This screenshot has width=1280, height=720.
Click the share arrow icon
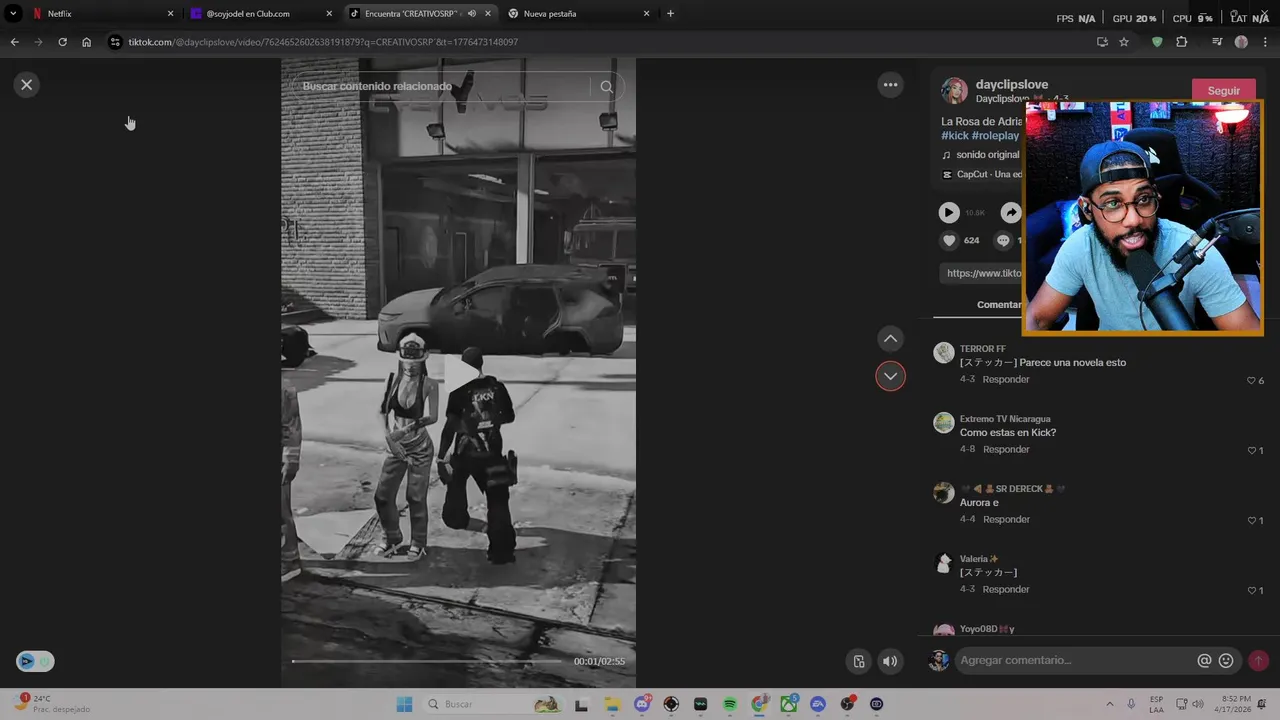pos(1011,212)
